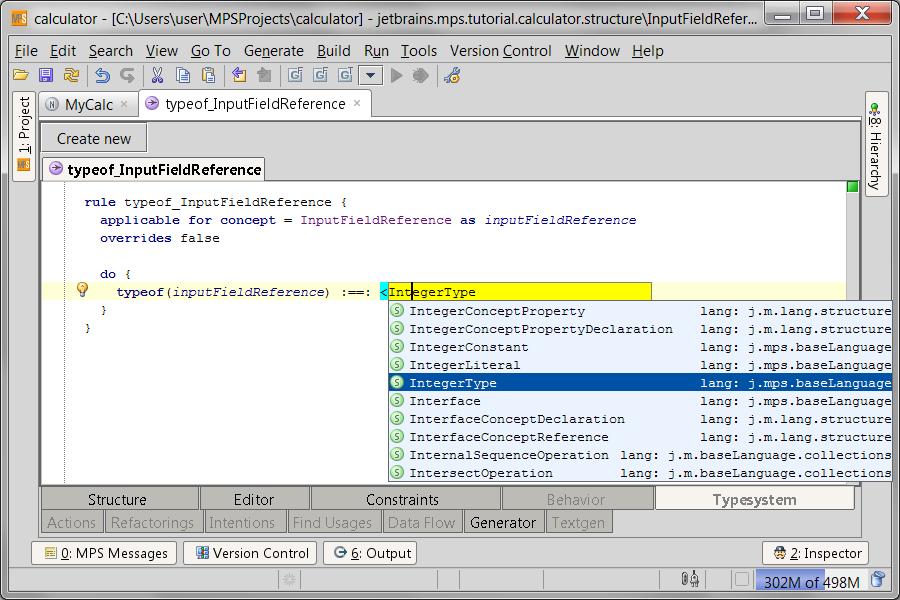Screen dimensions: 900x600
Task: Open the Version Control tool window button
Action: 250,553
